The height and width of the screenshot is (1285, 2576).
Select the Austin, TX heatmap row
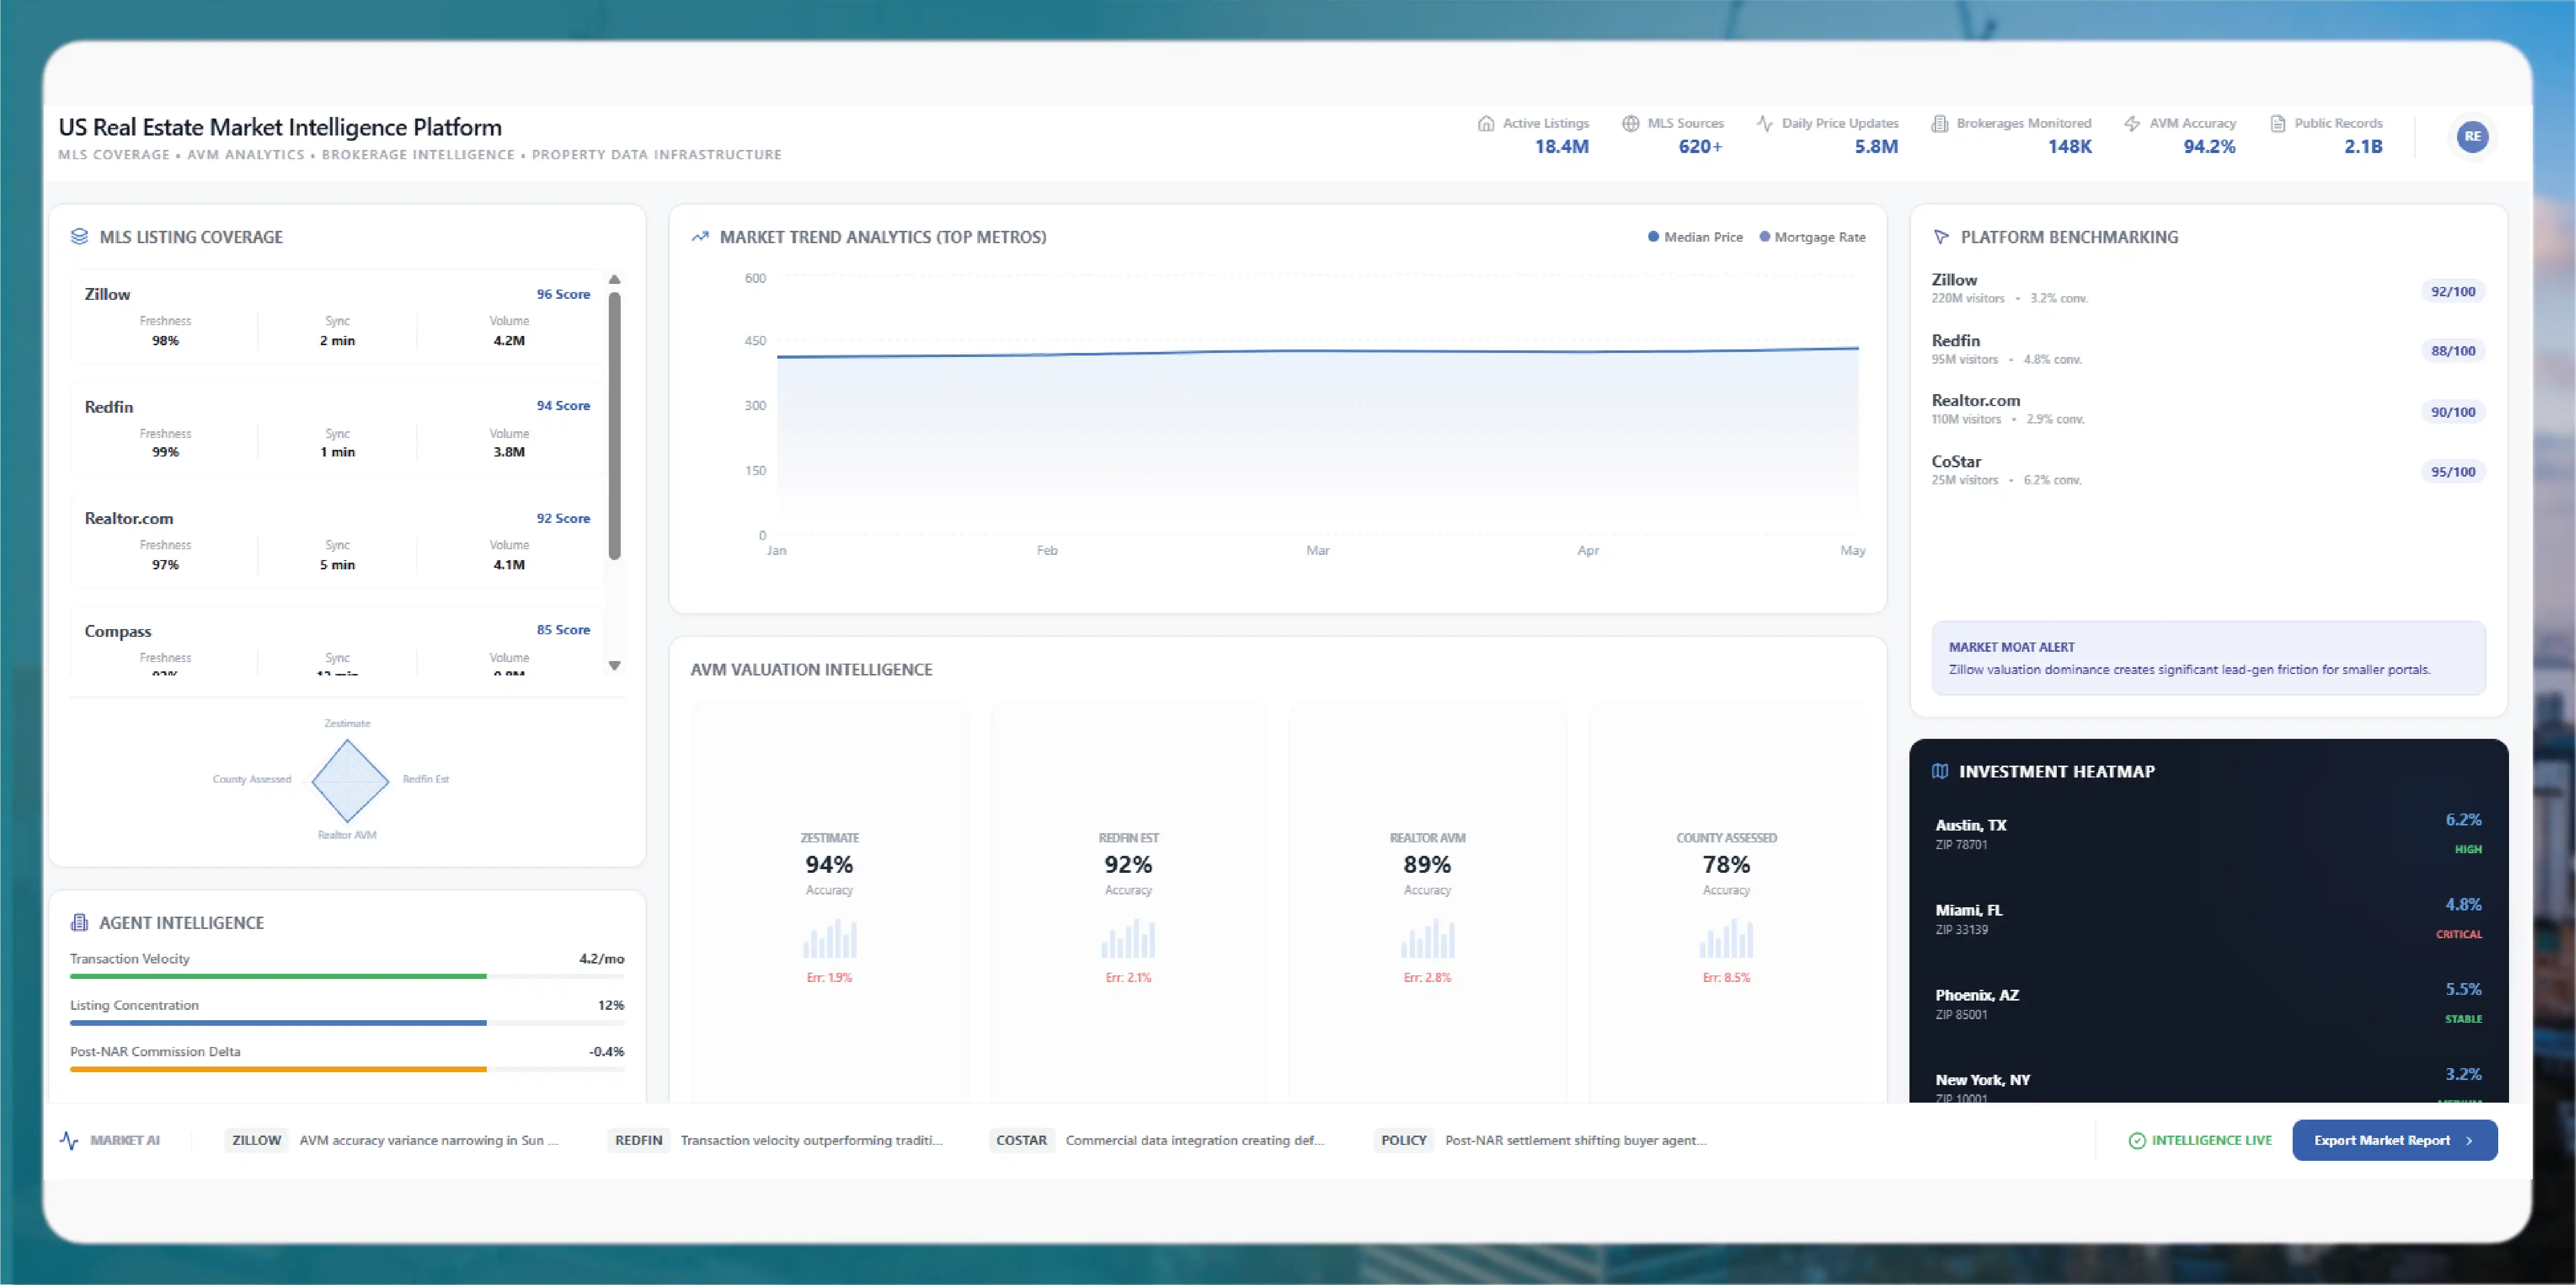2208,833
